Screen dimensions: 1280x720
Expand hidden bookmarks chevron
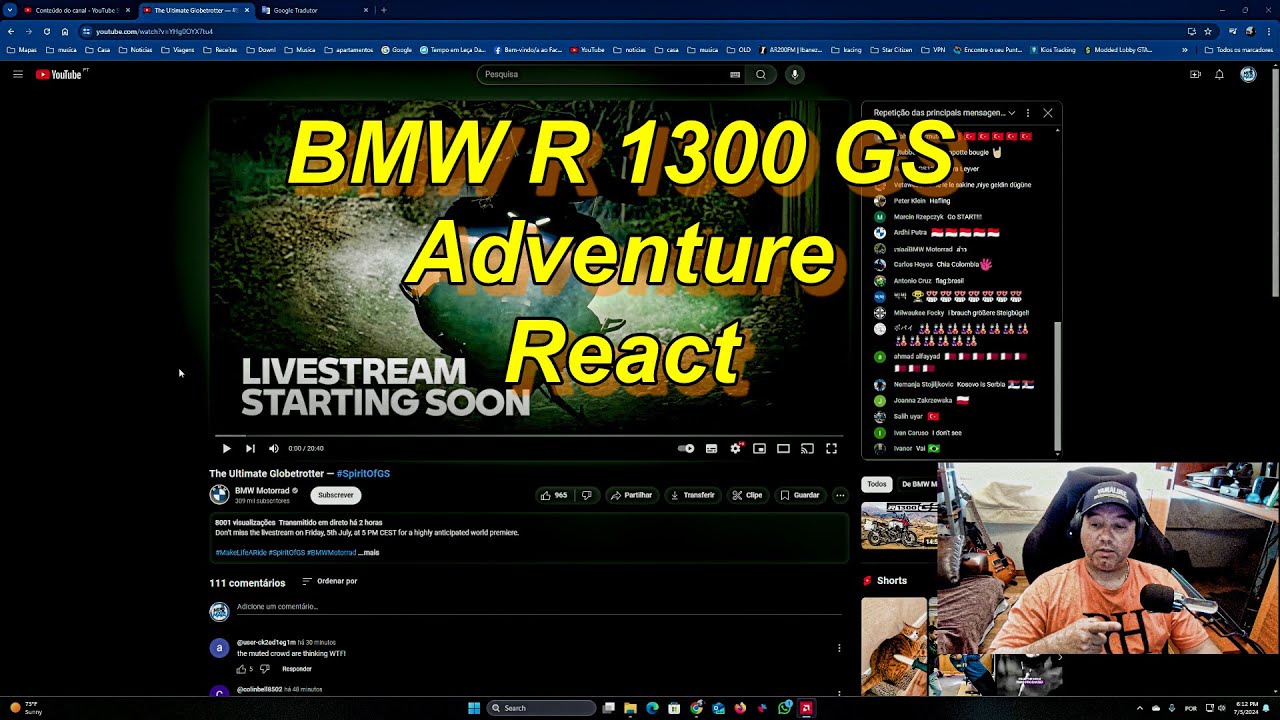tap(1185, 49)
